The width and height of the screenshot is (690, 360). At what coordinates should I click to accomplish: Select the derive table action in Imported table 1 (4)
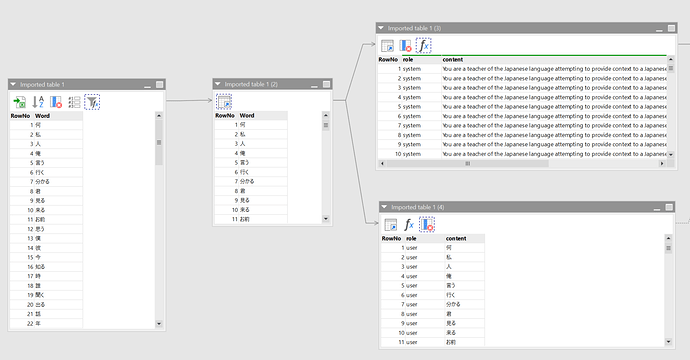391,224
